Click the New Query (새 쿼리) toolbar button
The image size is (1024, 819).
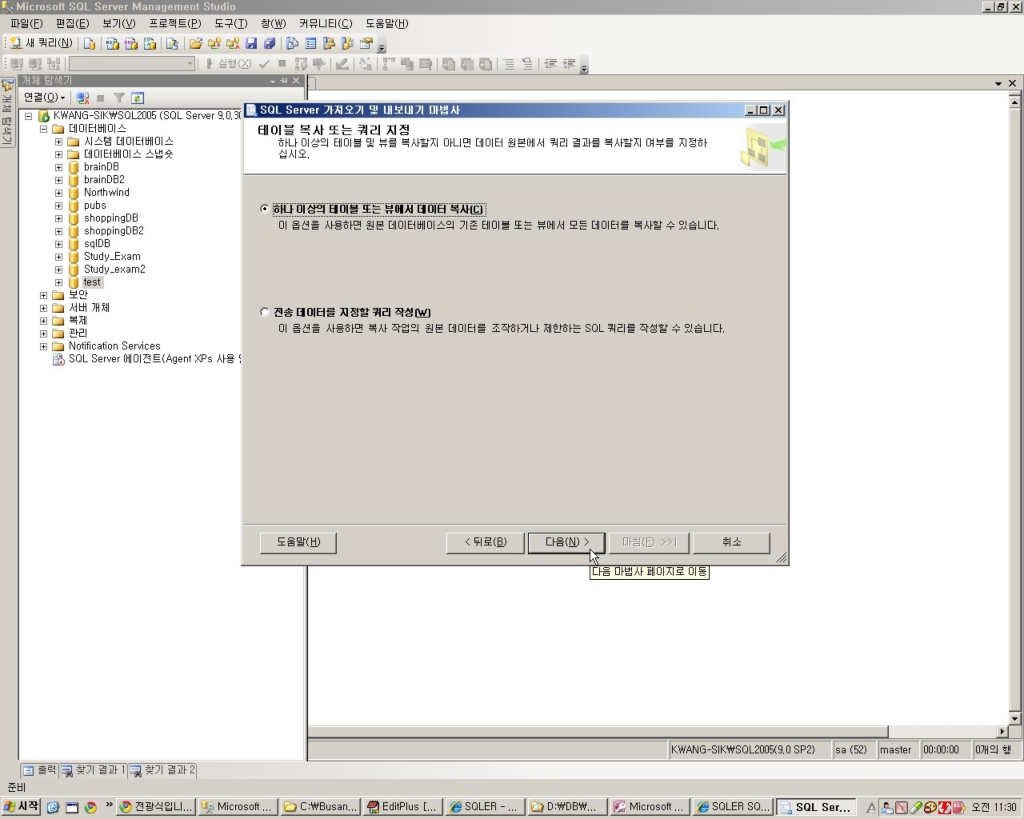(x=41, y=43)
